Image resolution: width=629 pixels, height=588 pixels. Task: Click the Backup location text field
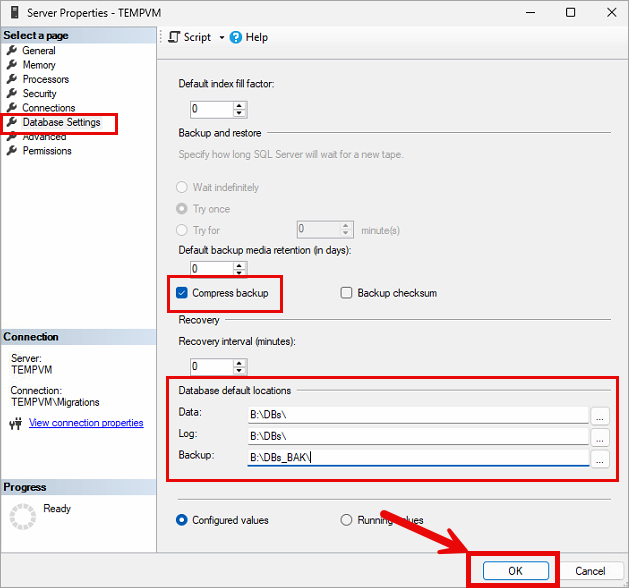point(418,458)
